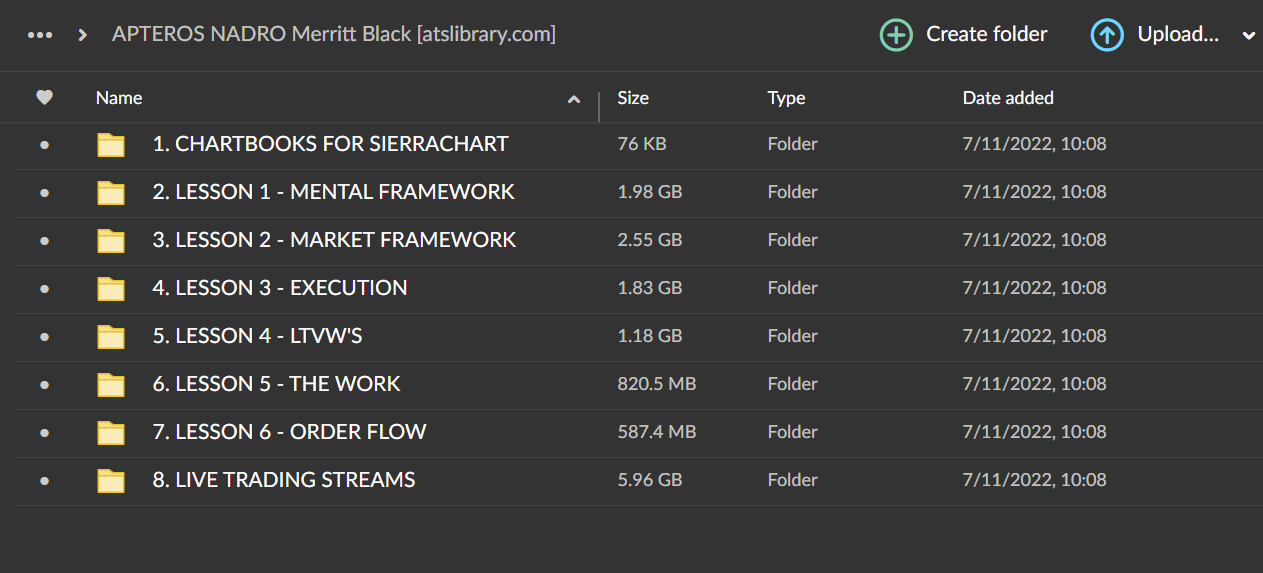Click the Create folder button label

coord(986,35)
